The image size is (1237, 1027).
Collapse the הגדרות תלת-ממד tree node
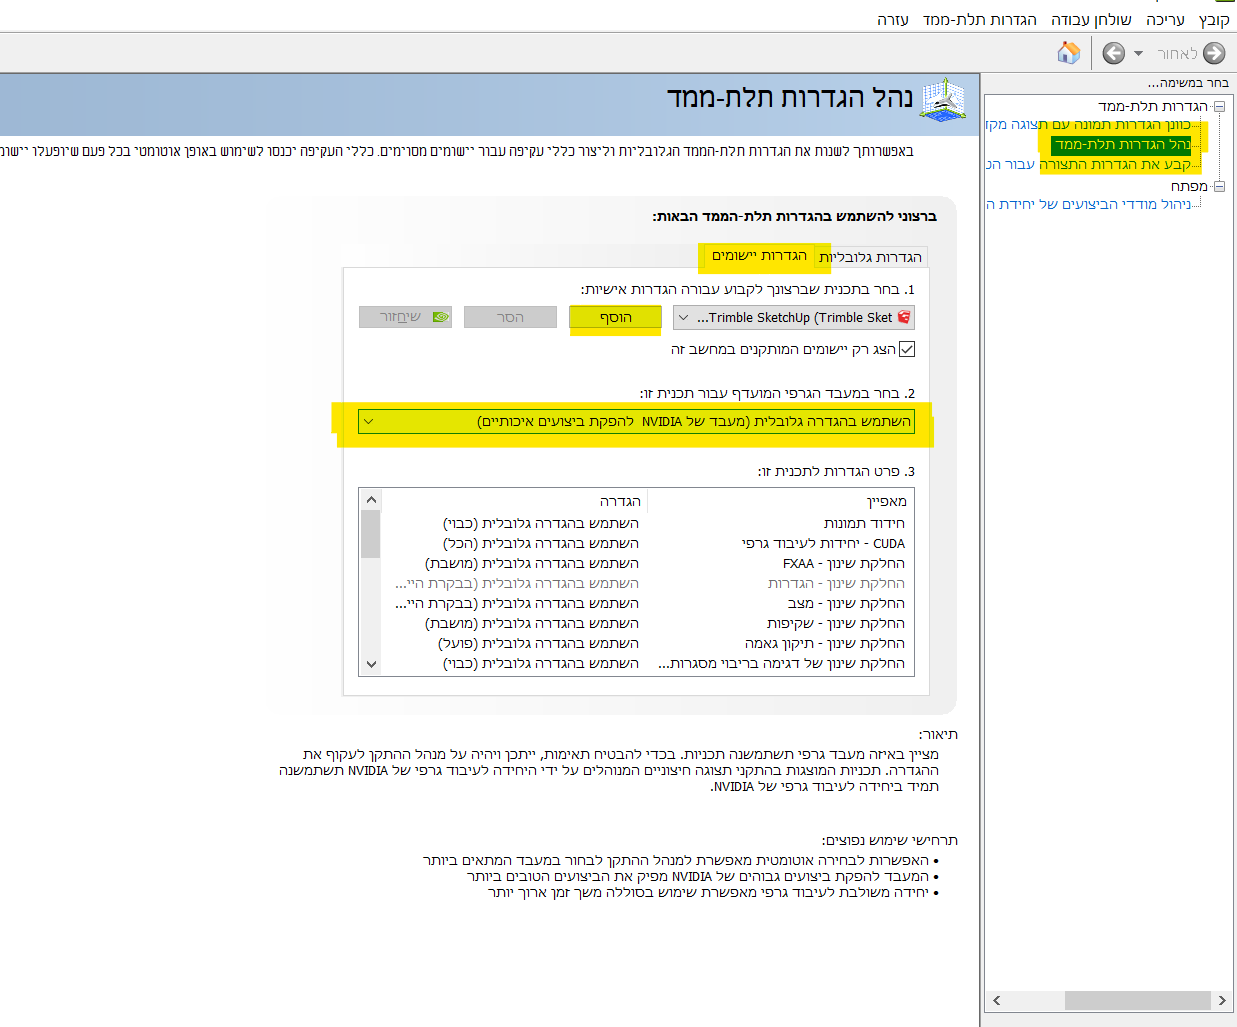point(1219,106)
